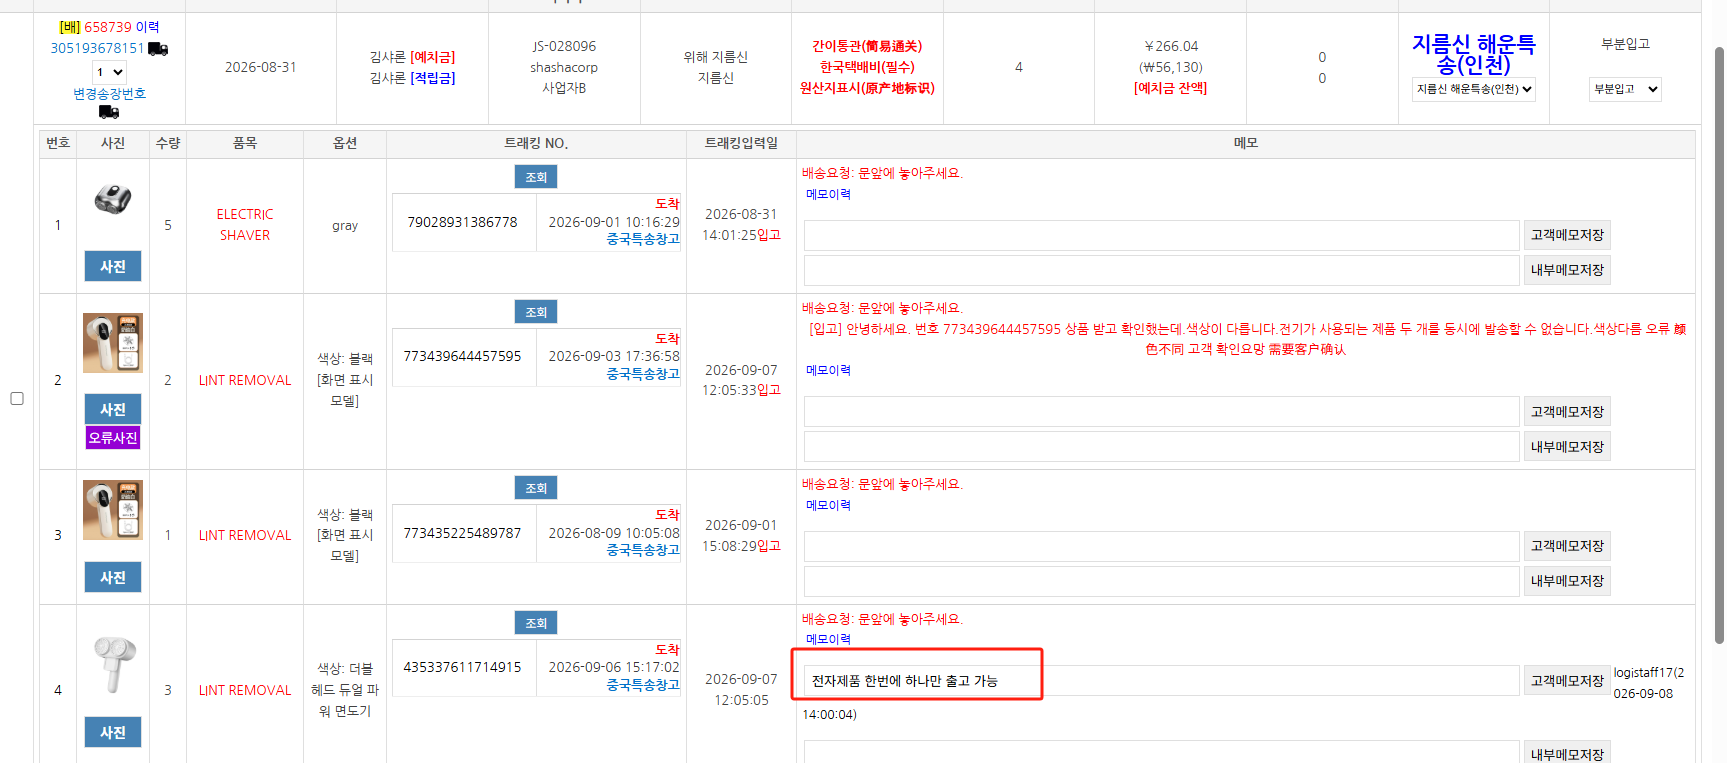Click the 사진 button for the electric shaver
Screen dimensions: 1727x763
point(113,266)
